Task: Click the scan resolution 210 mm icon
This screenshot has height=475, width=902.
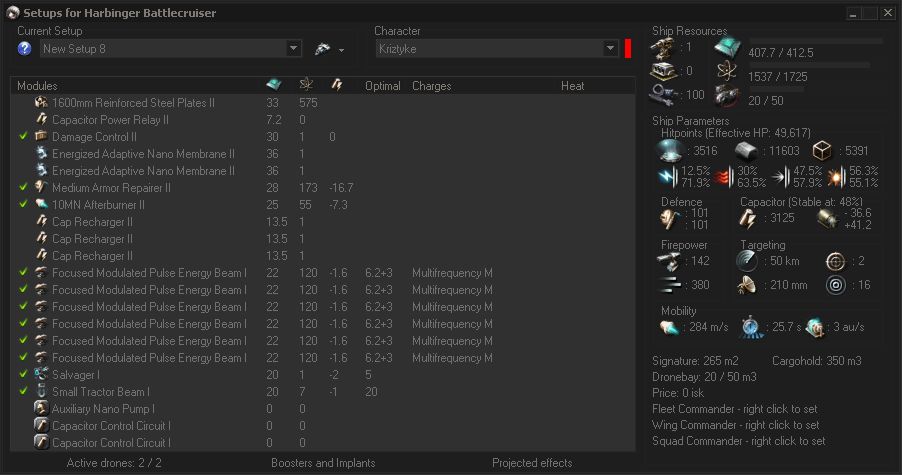Action: pyautogui.click(x=746, y=285)
